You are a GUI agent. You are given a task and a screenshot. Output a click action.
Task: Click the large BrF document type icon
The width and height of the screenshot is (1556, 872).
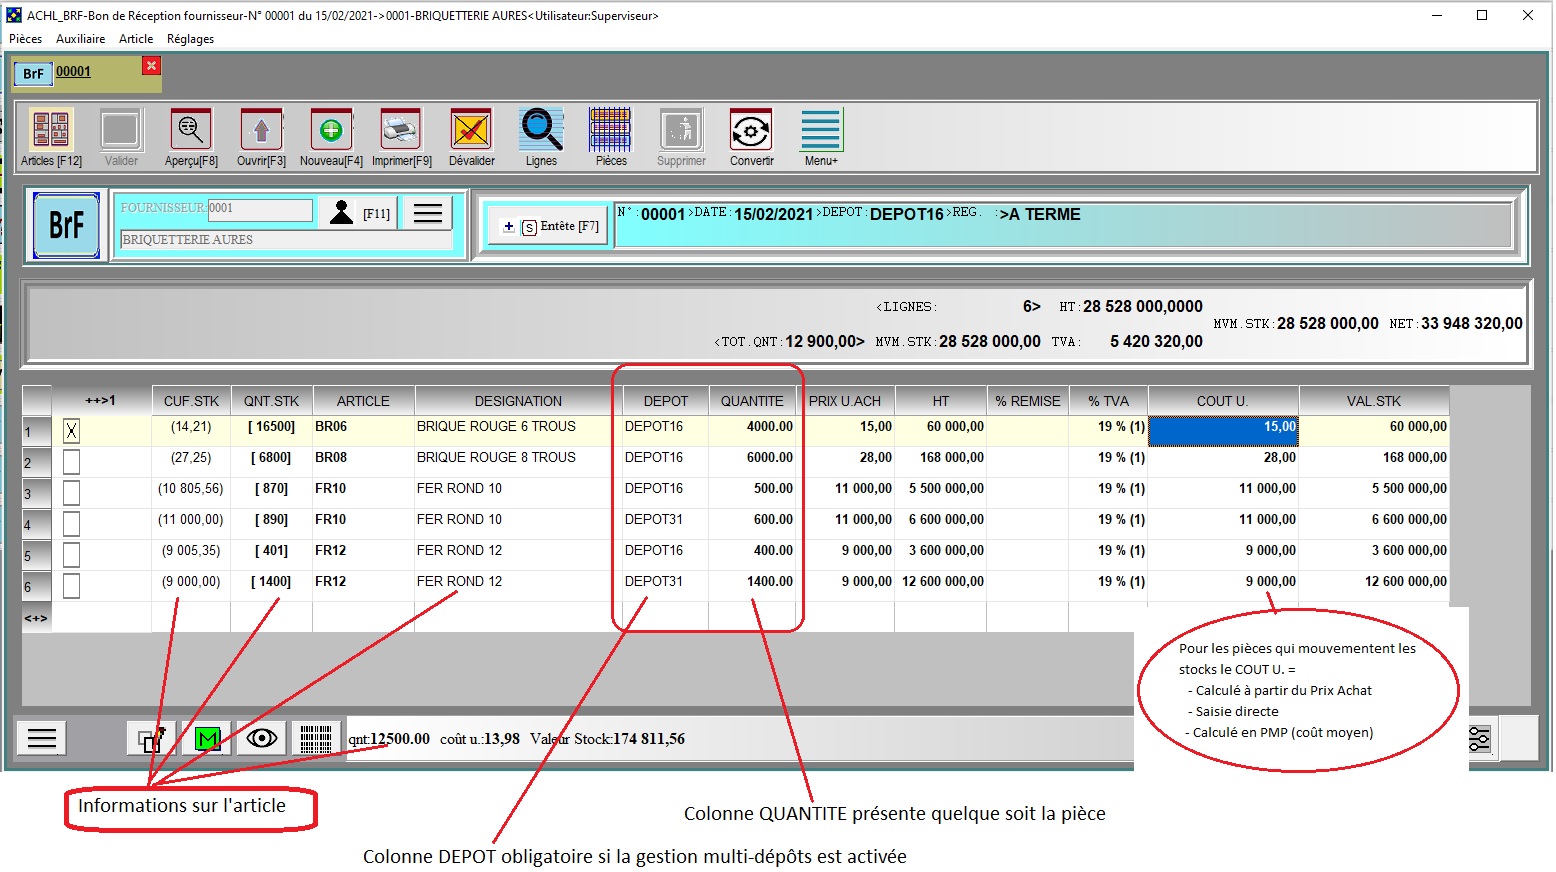[x=67, y=225]
